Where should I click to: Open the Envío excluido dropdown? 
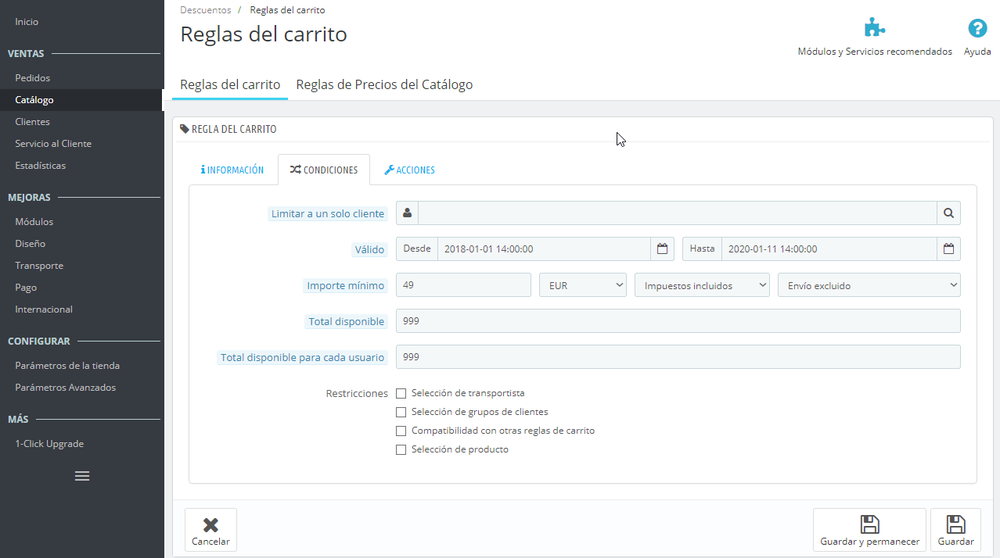tap(869, 285)
